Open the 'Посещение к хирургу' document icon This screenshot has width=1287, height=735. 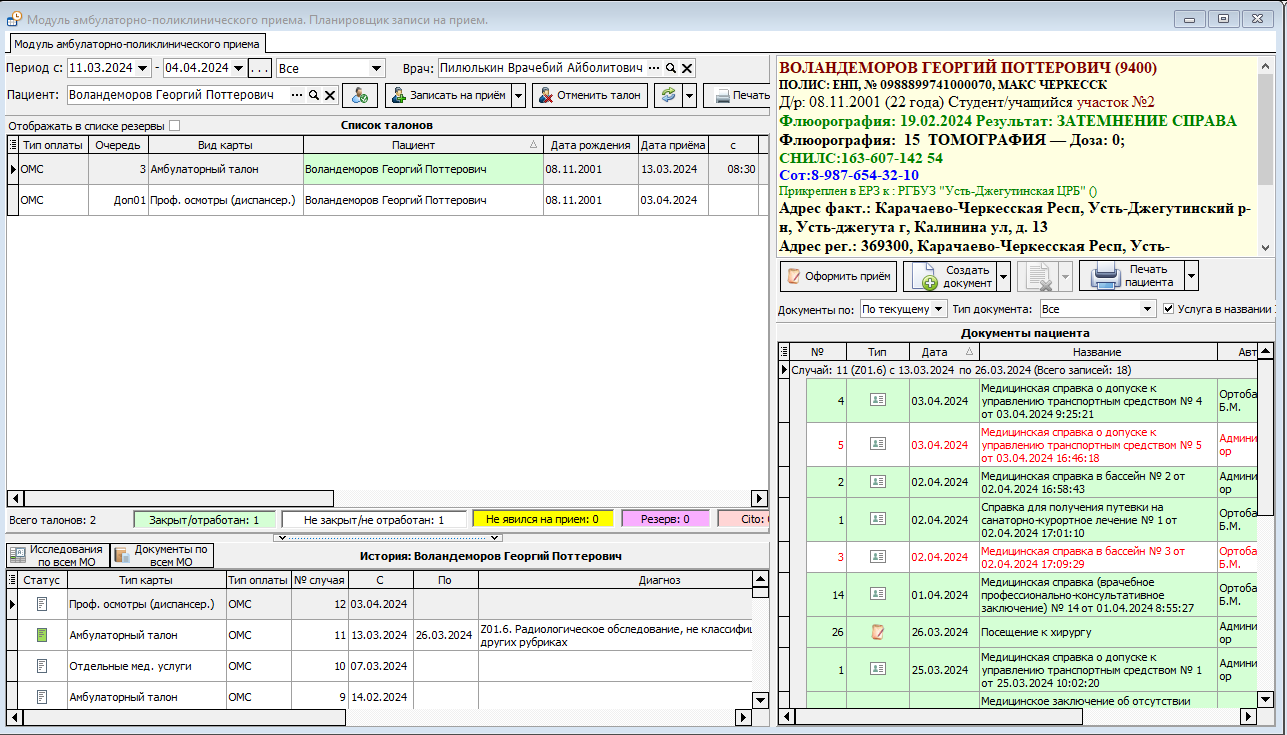click(x=877, y=631)
